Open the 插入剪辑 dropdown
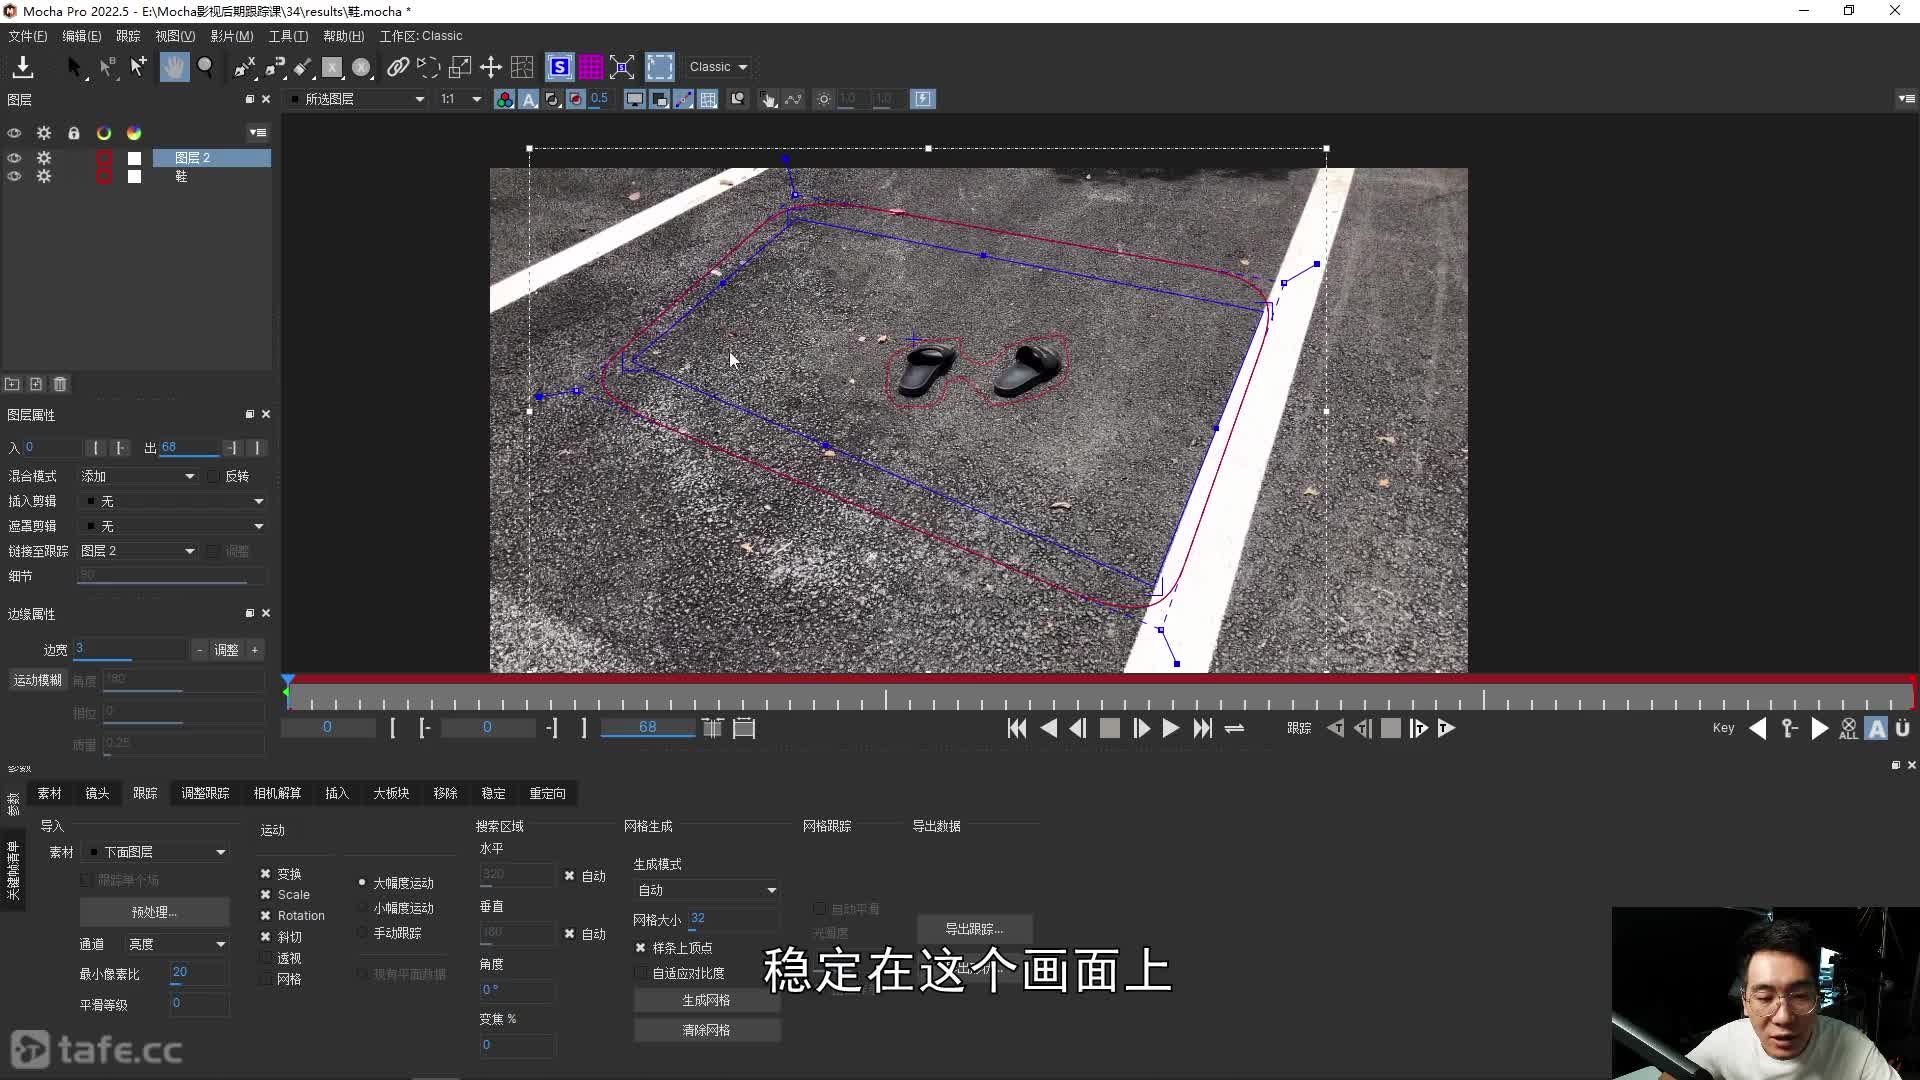This screenshot has height=1080, width=1920. coord(172,501)
